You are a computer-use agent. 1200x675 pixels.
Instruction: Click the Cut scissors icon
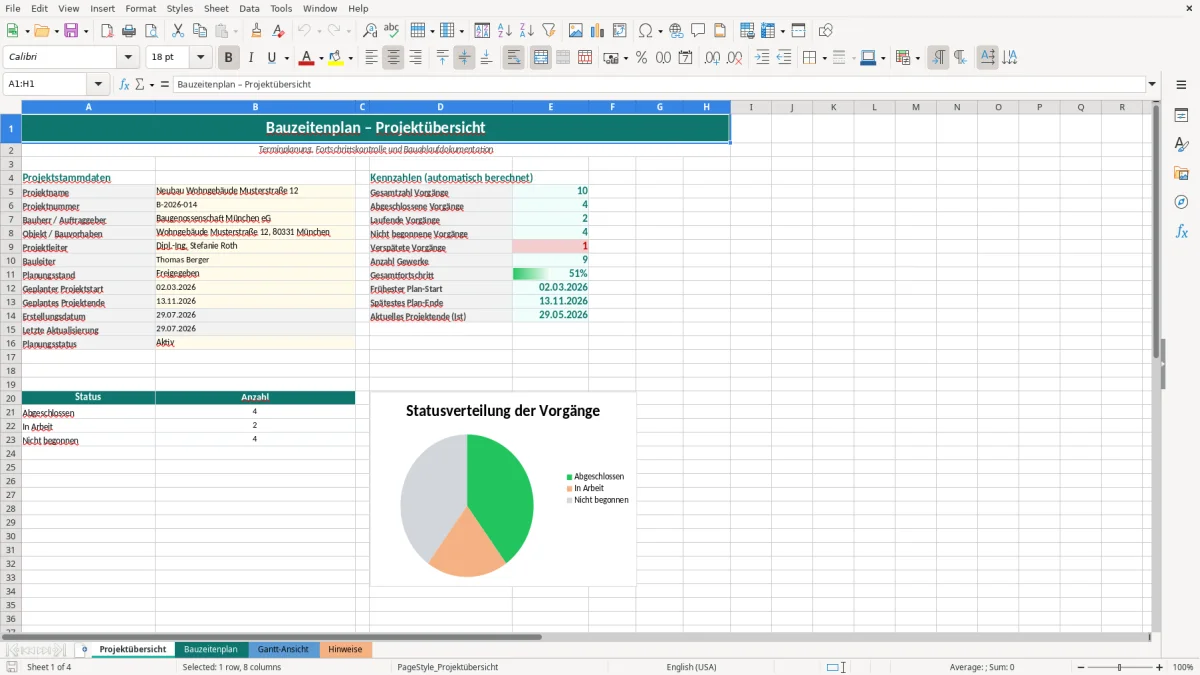178,31
